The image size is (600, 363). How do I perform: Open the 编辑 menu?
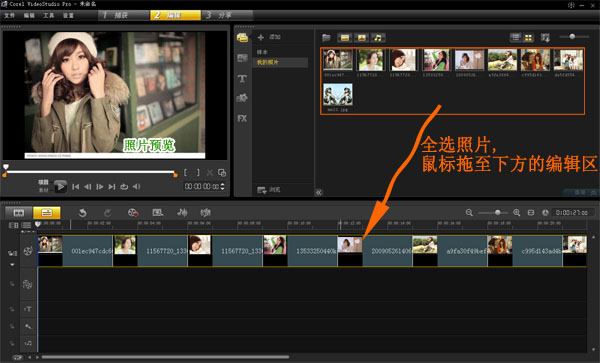(29, 15)
